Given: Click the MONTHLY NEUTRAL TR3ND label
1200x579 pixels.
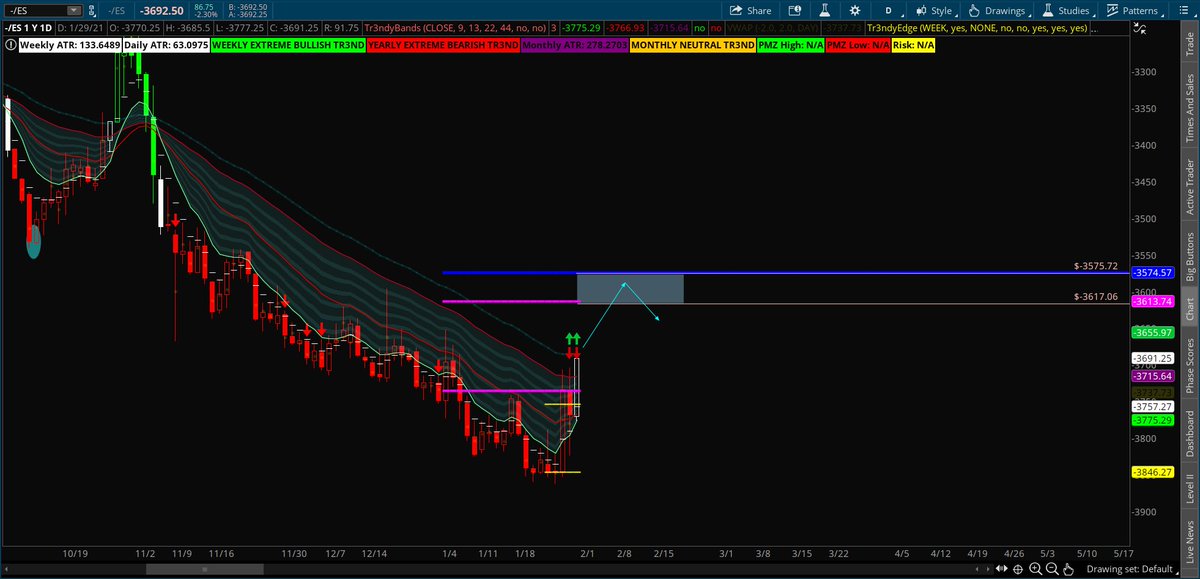Looking at the screenshot, I should (x=694, y=46).
